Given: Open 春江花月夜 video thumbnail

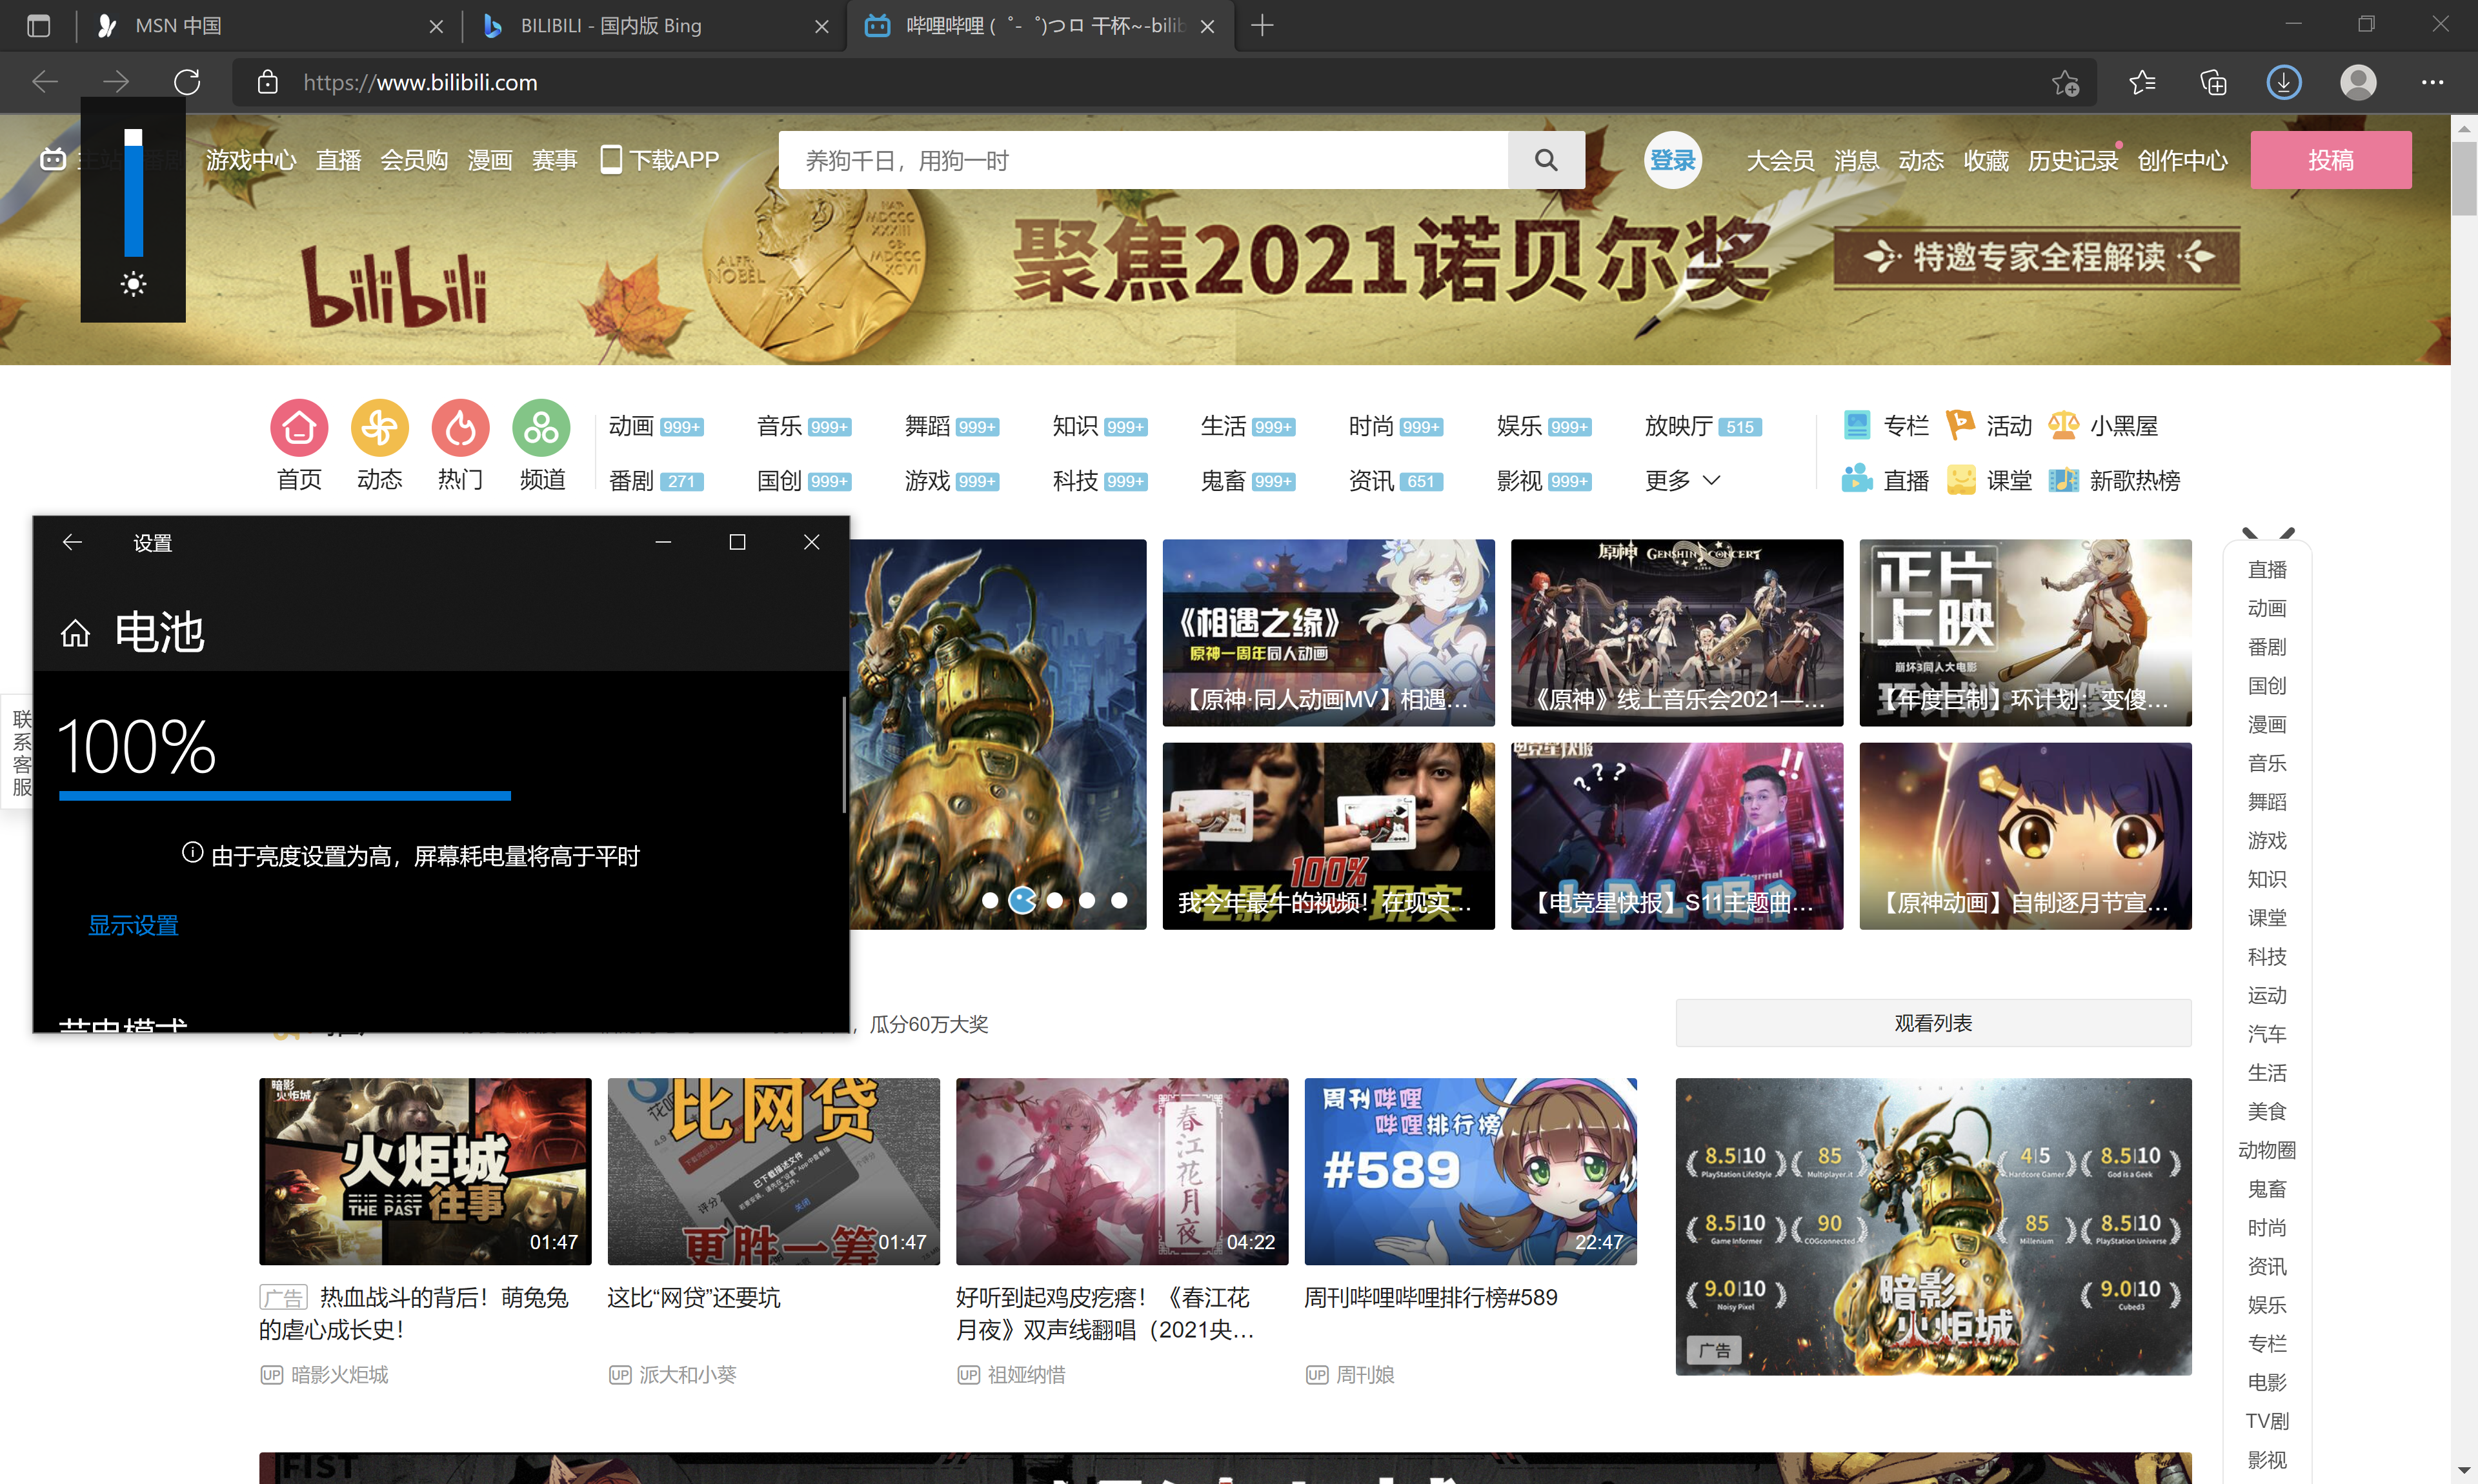Looking at the screenshot, I should point(1122,1170).
